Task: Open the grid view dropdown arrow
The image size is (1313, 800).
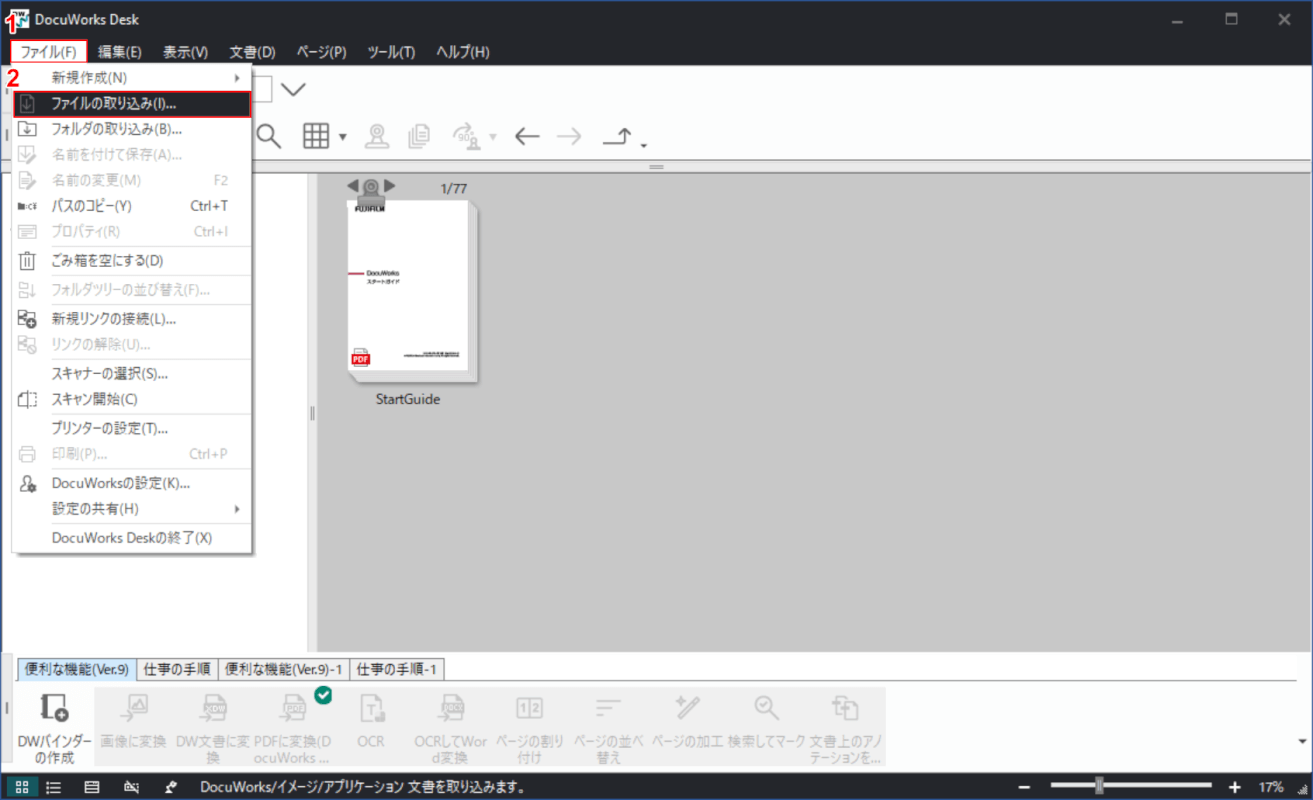Action: coord(342,137)
